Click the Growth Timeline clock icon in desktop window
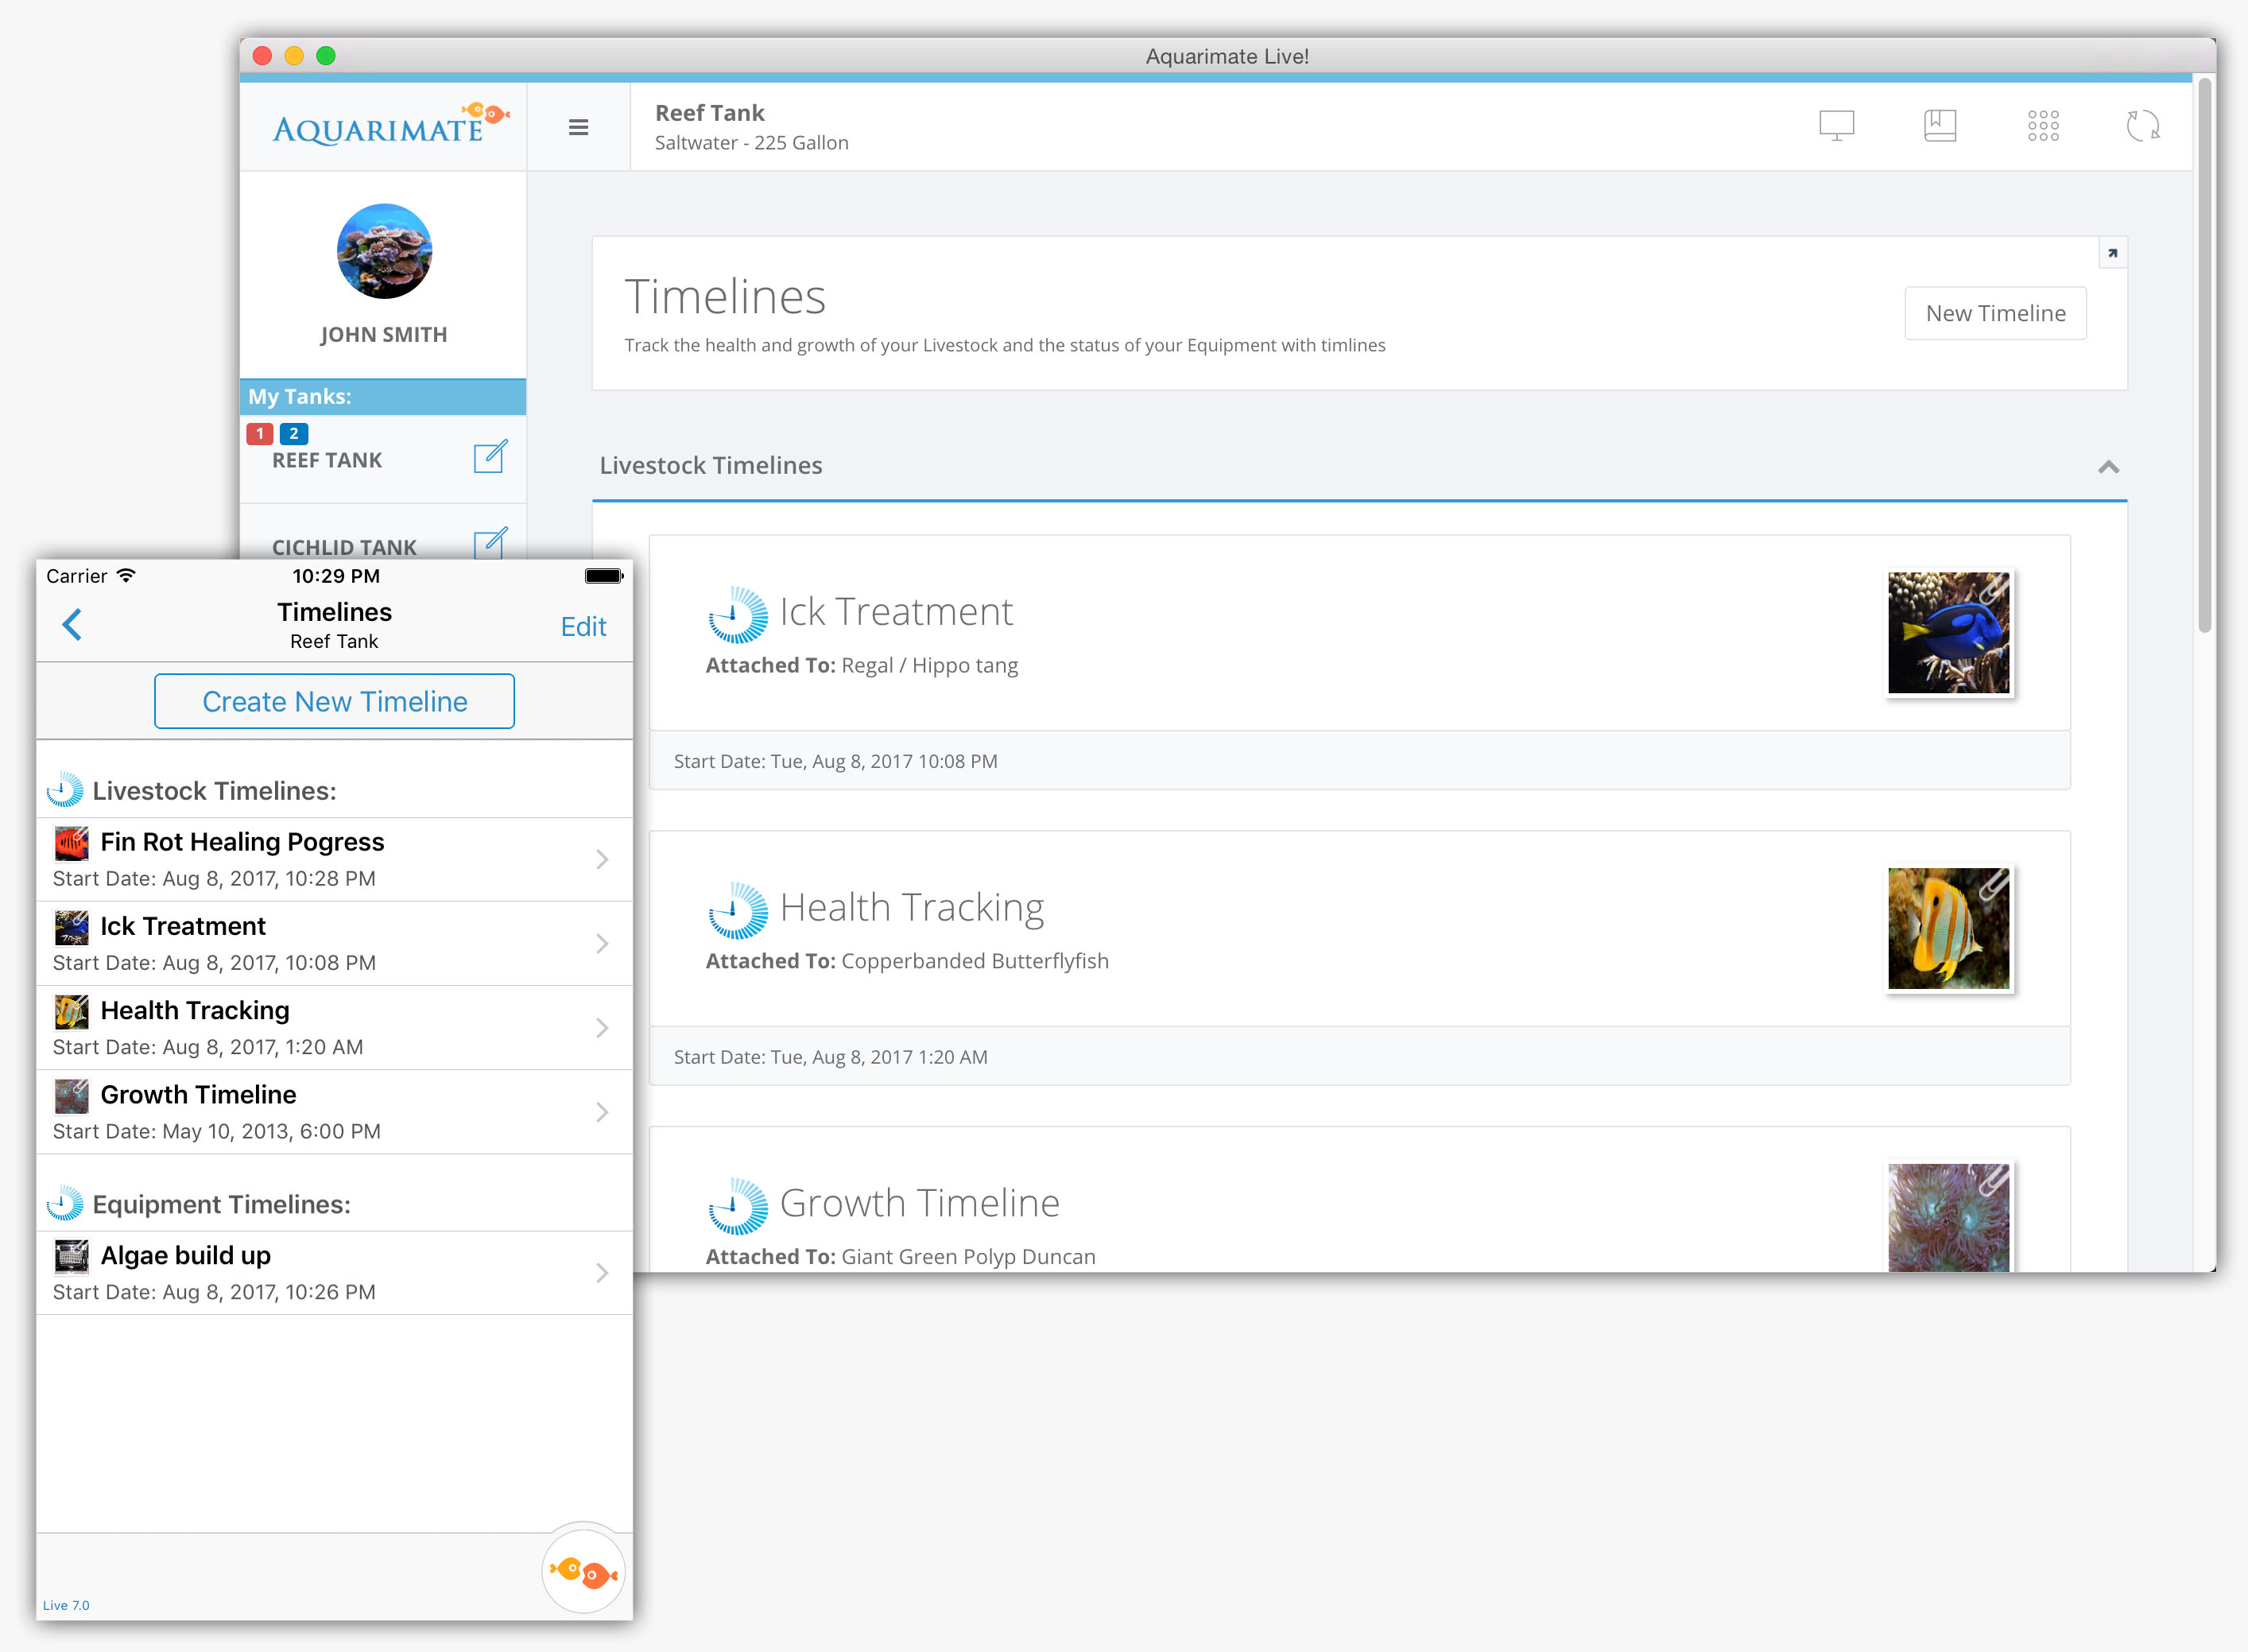2248x1652 pixels. 738,1206
